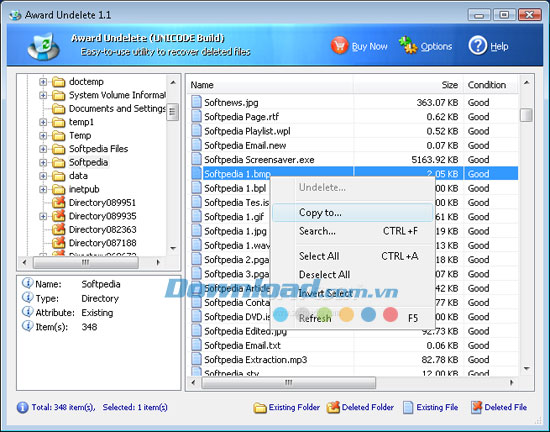
Task: Expand the Directory089935 deleted folder
Action: [43, 216]
